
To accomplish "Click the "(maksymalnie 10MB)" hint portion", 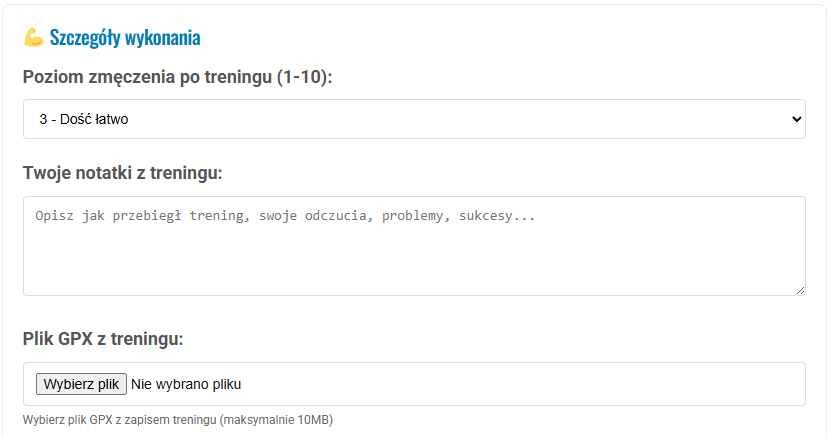I will click(x=275, y=420).
